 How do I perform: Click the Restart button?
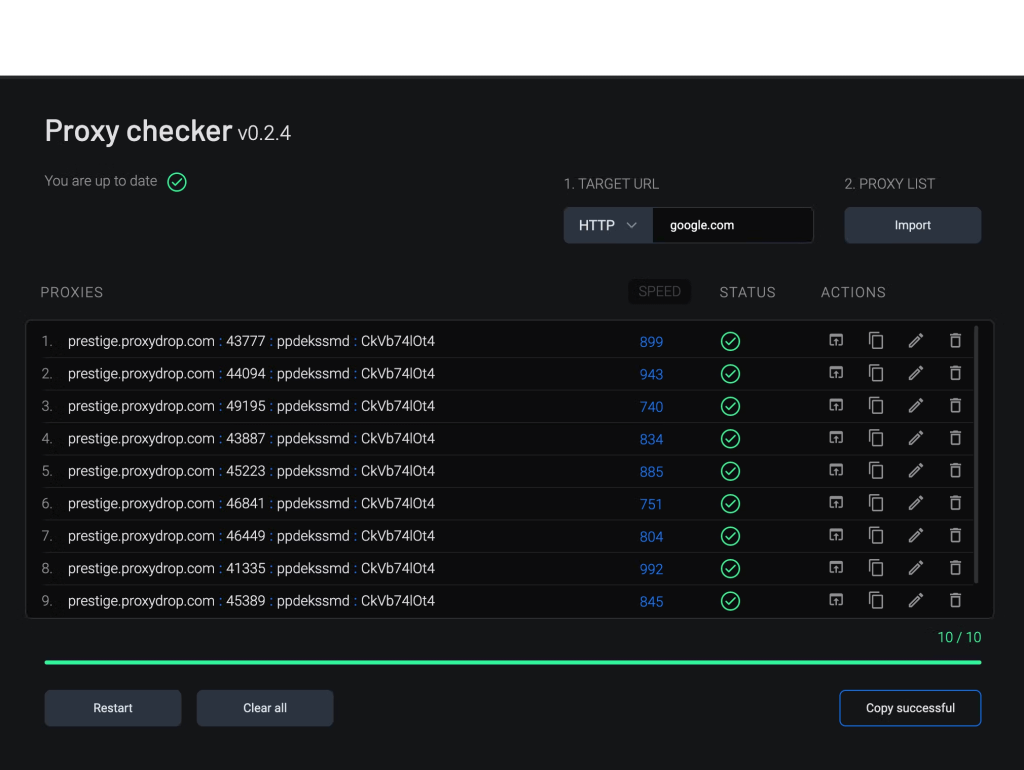pyautogui.click(x=113, y=708)
